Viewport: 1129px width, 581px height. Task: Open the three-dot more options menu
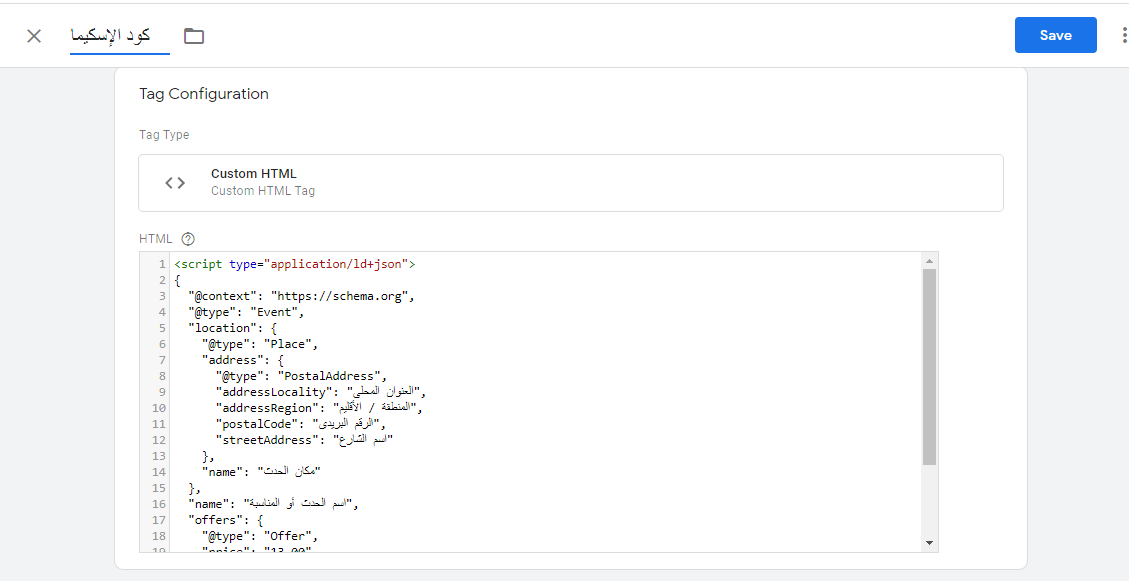click(x=1125, y=36)
